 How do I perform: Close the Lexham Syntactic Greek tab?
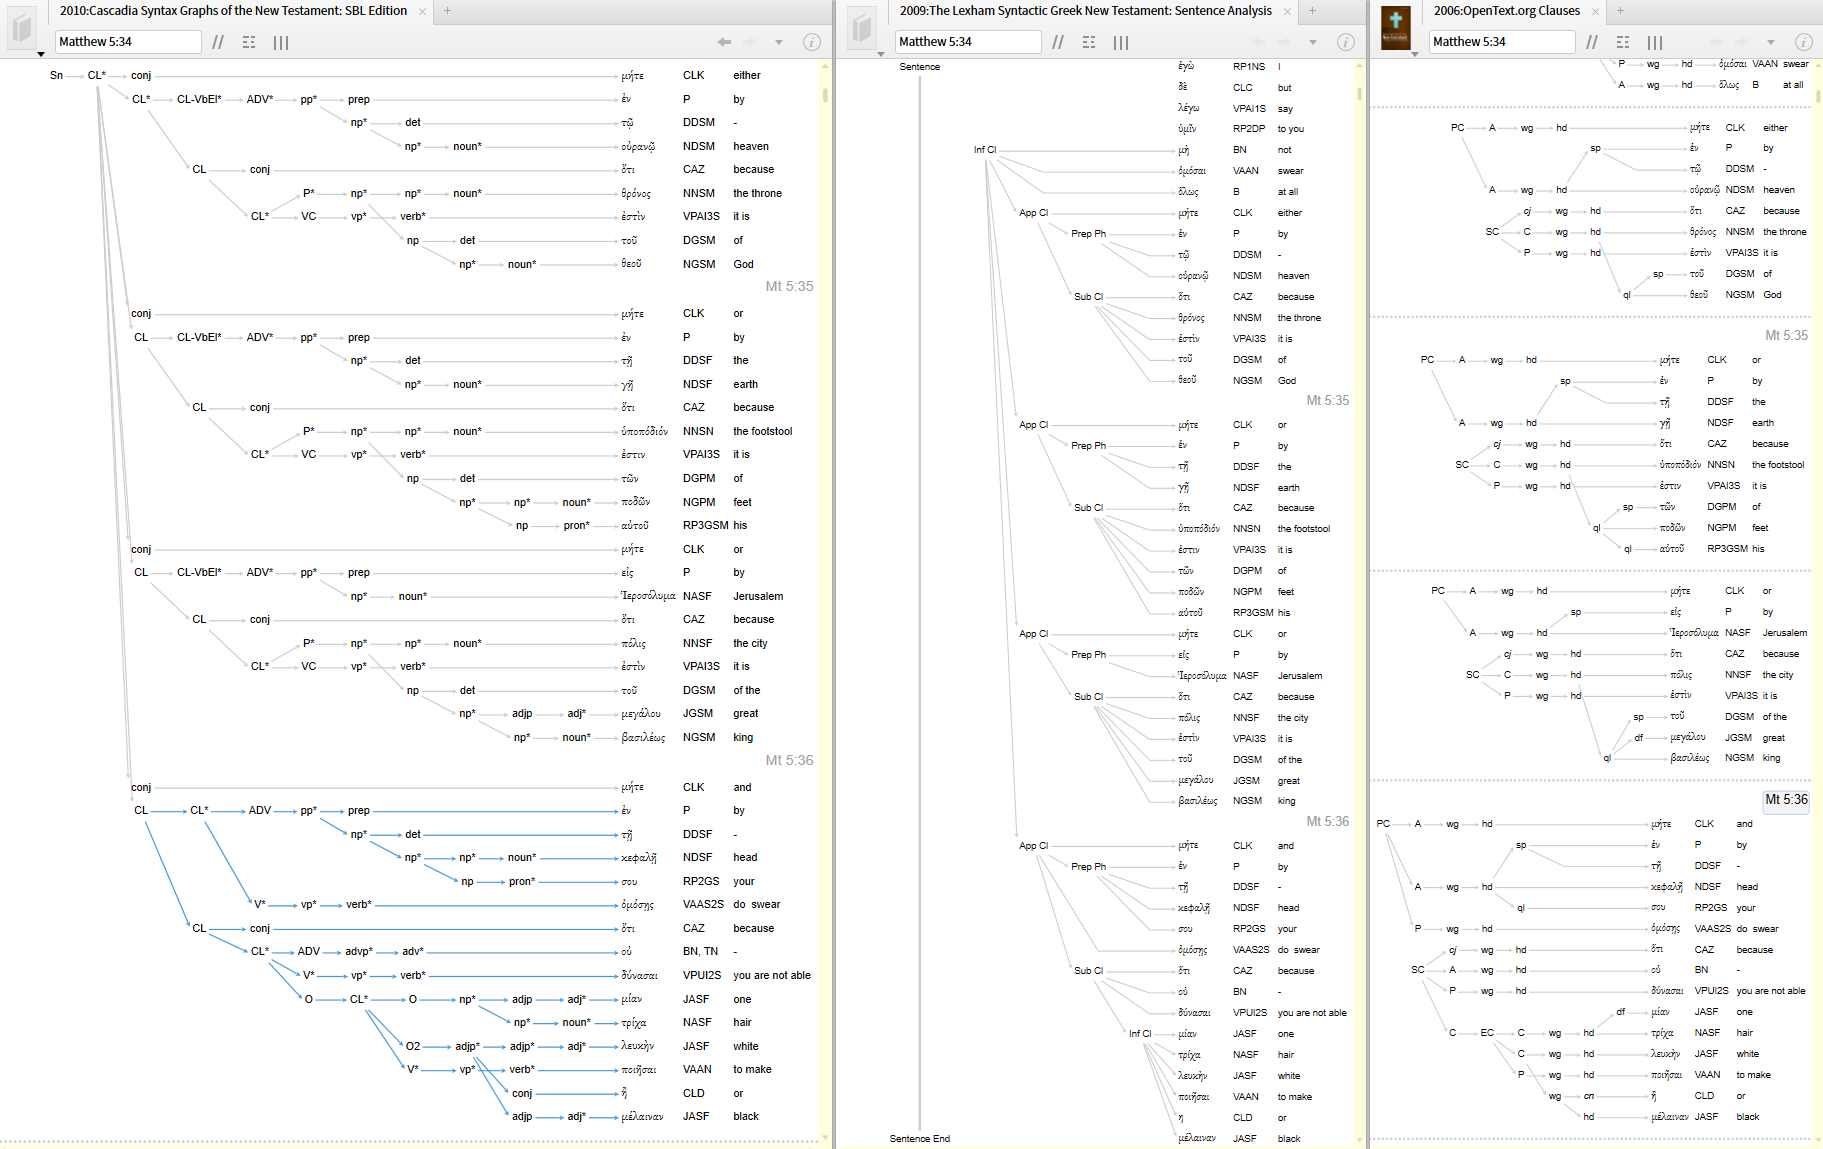click(1287, 11)
